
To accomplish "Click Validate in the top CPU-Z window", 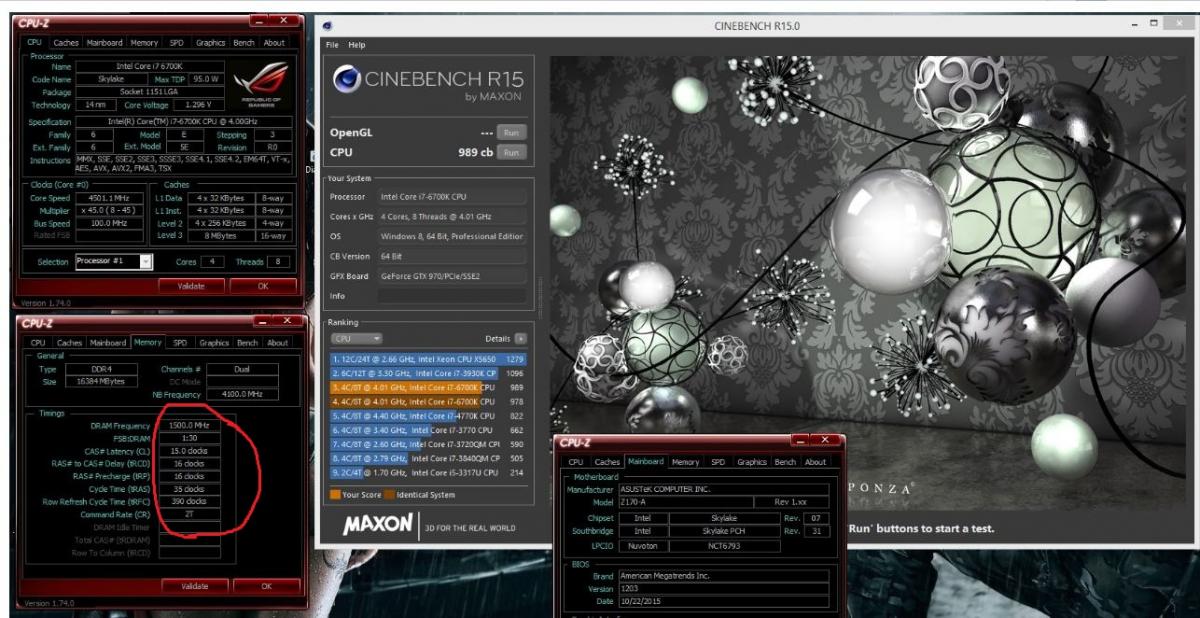I will (191, 286).
